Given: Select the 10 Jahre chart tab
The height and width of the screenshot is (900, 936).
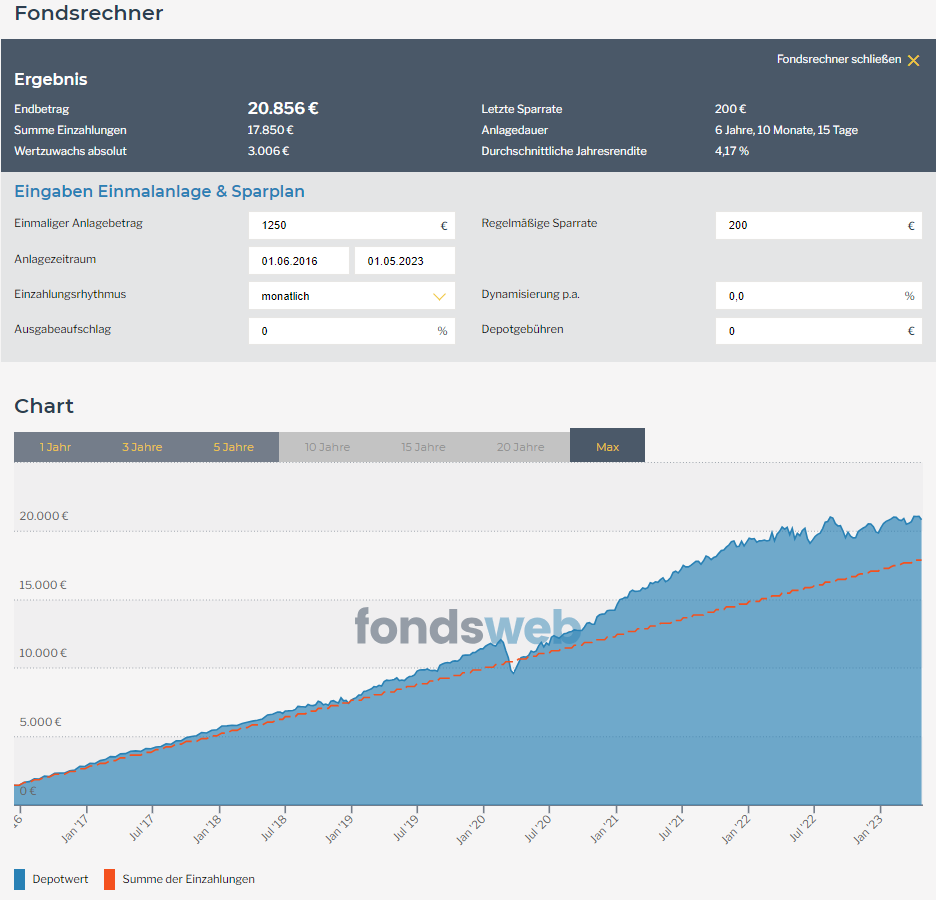Looking at the screenshot, I should [x=327, y=447].
